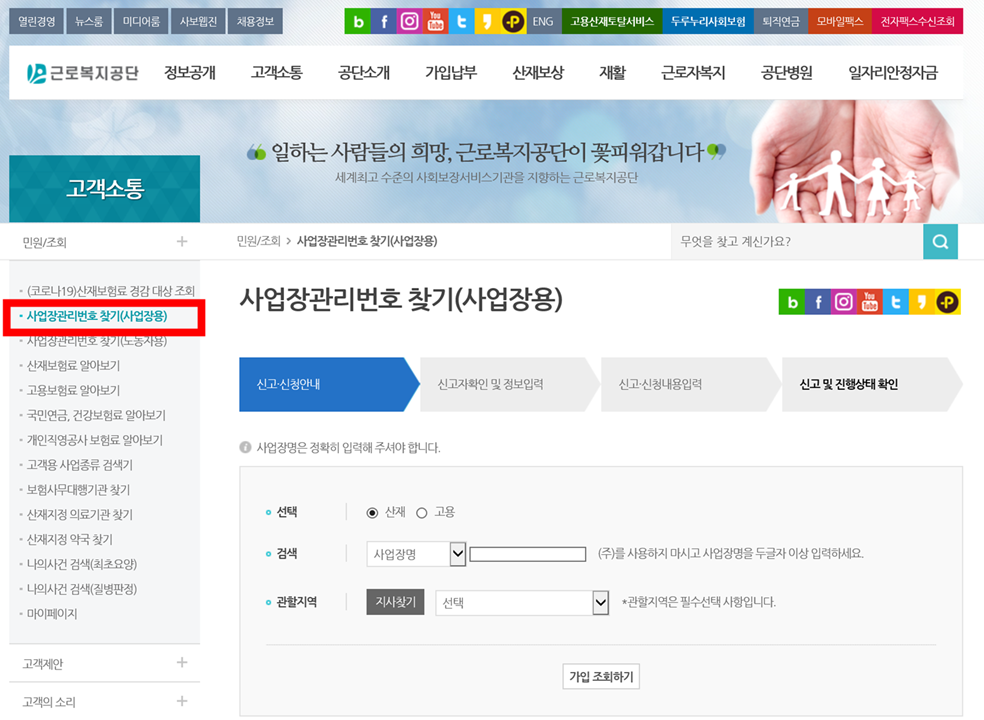The width and height of the screenshot is (984, 720).
Task: Open the 공단소개 main menu
Action: (x=364, y=73)
